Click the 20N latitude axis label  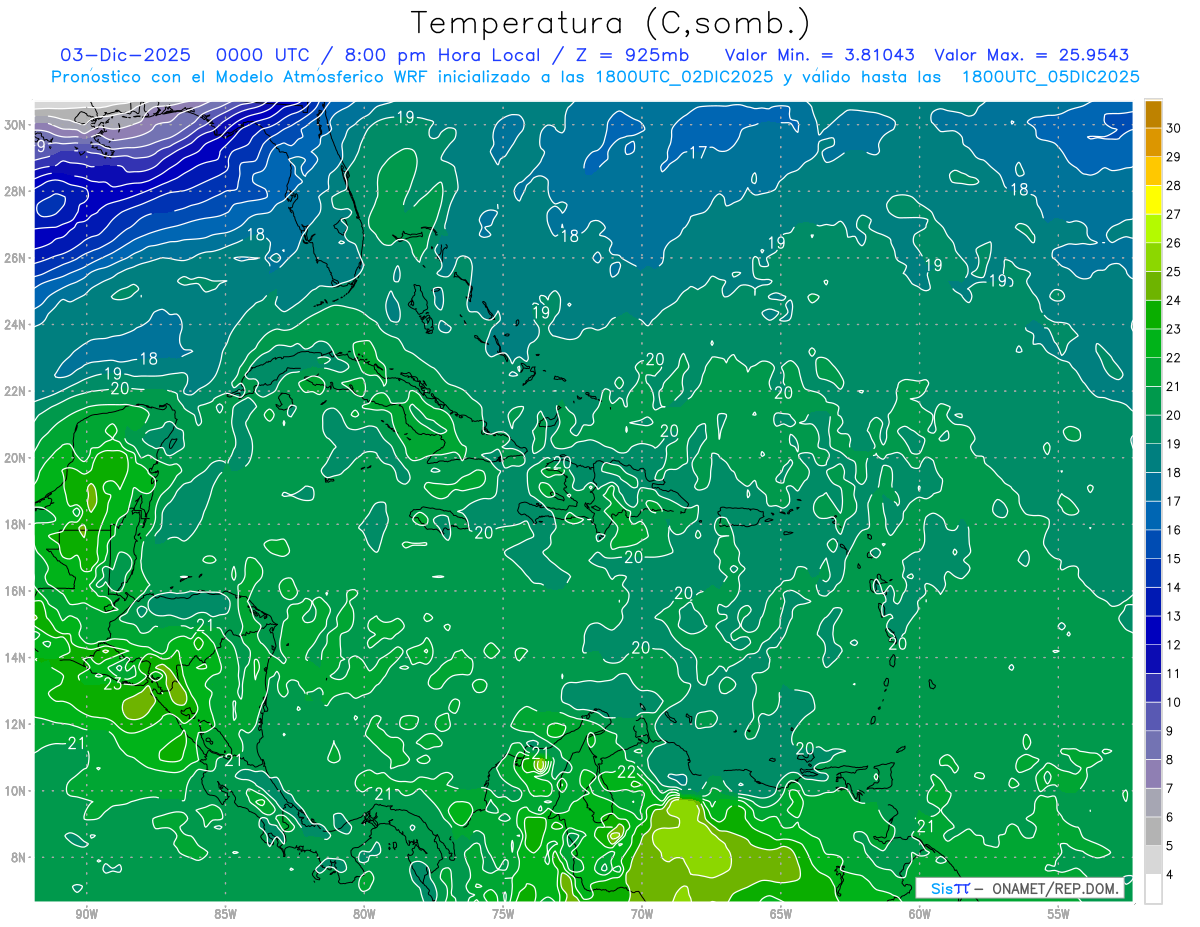(x=15, y=458)
